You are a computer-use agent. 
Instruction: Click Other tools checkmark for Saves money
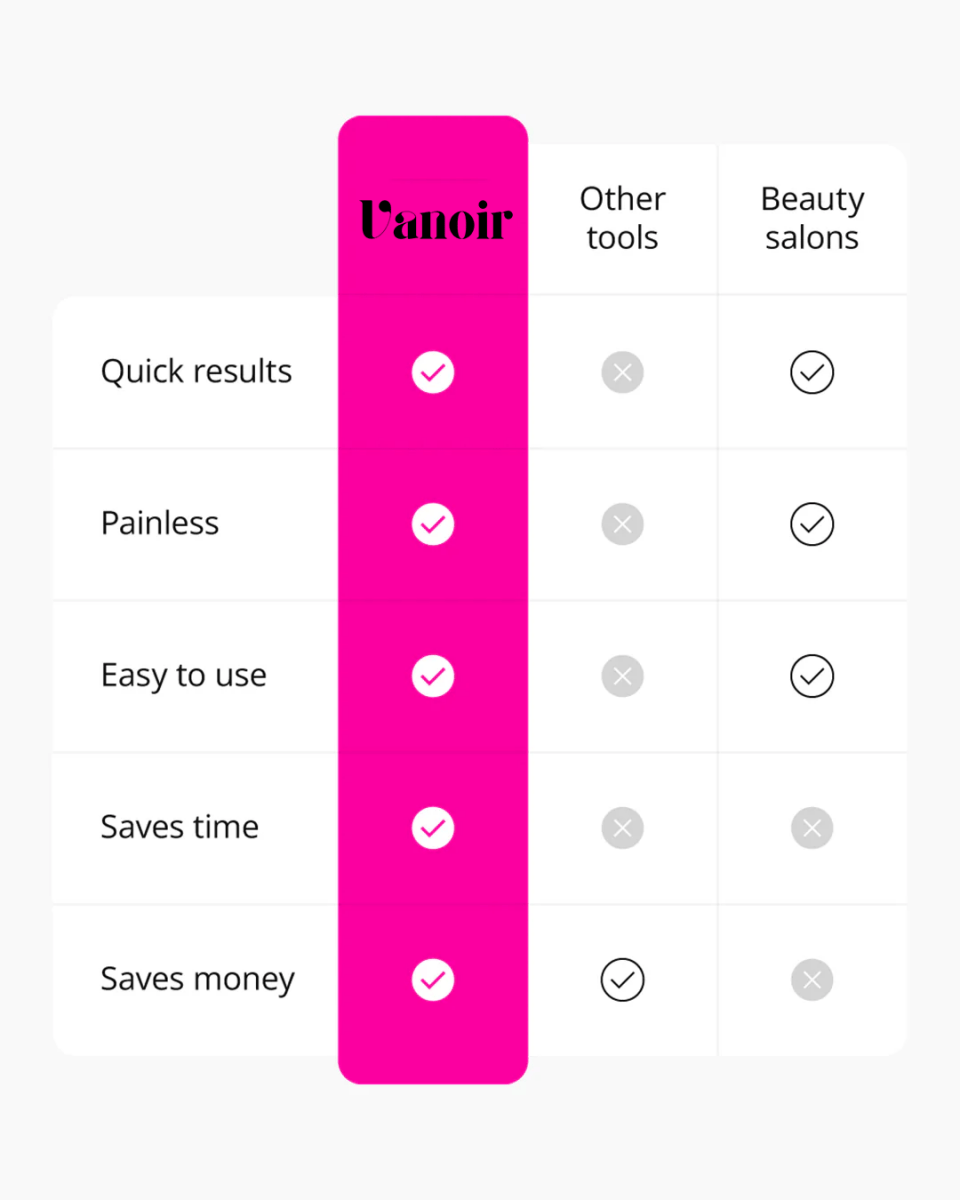pyautogui.click(x=622, y=980)
